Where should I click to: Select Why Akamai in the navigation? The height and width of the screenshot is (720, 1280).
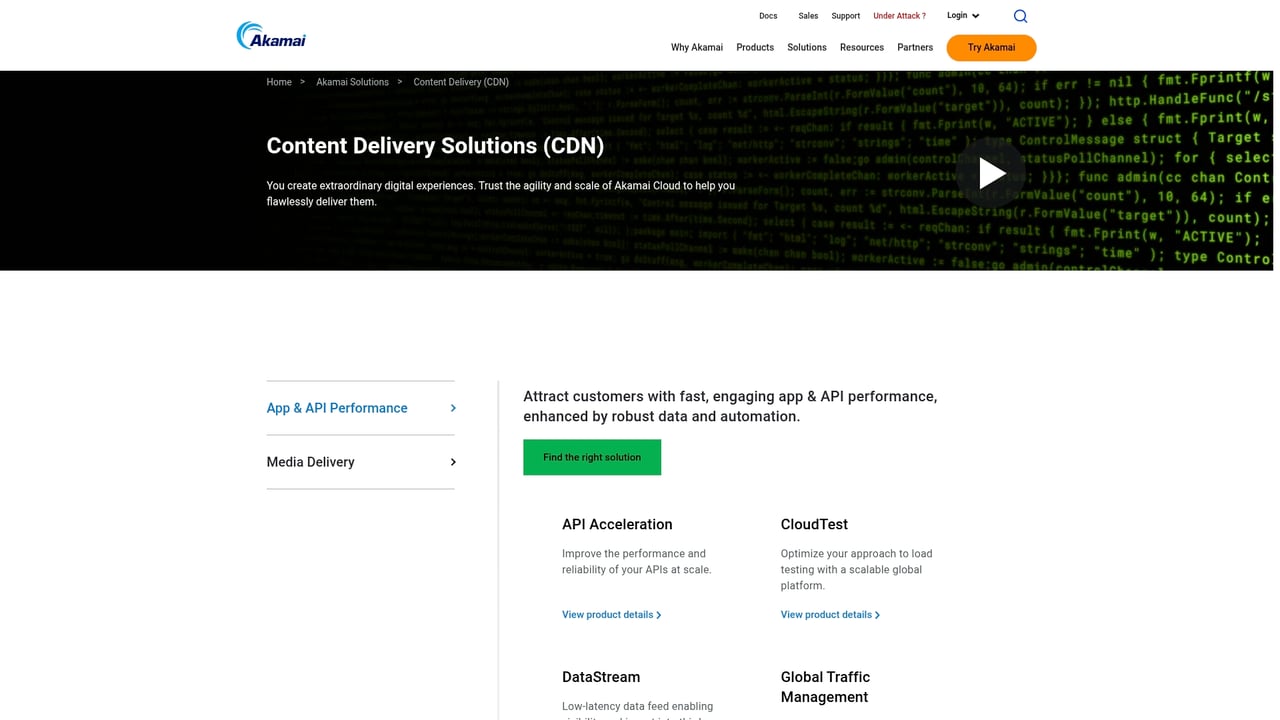tap(697, 47)
